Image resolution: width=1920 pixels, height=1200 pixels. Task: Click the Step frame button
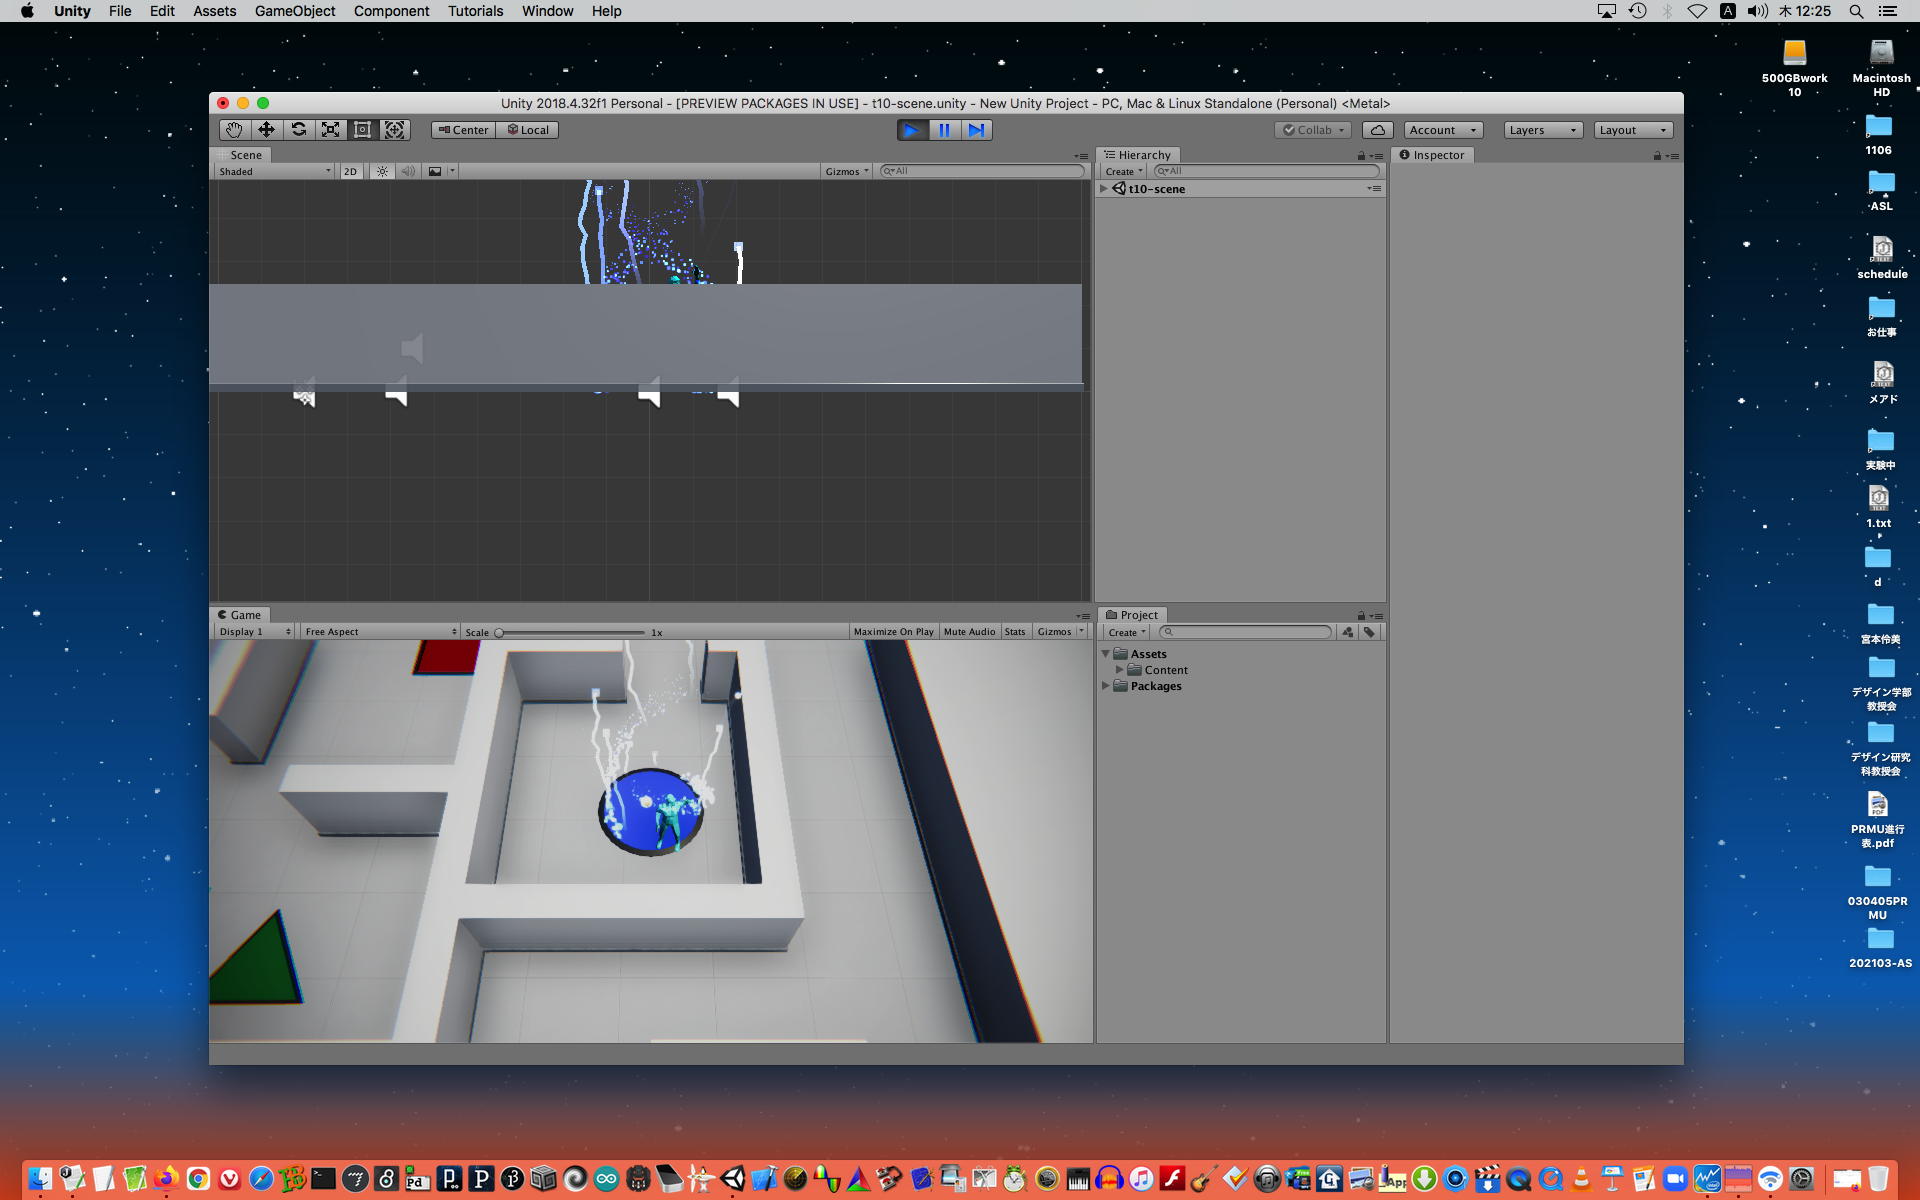pyautogui.click(x=976, y=130)
